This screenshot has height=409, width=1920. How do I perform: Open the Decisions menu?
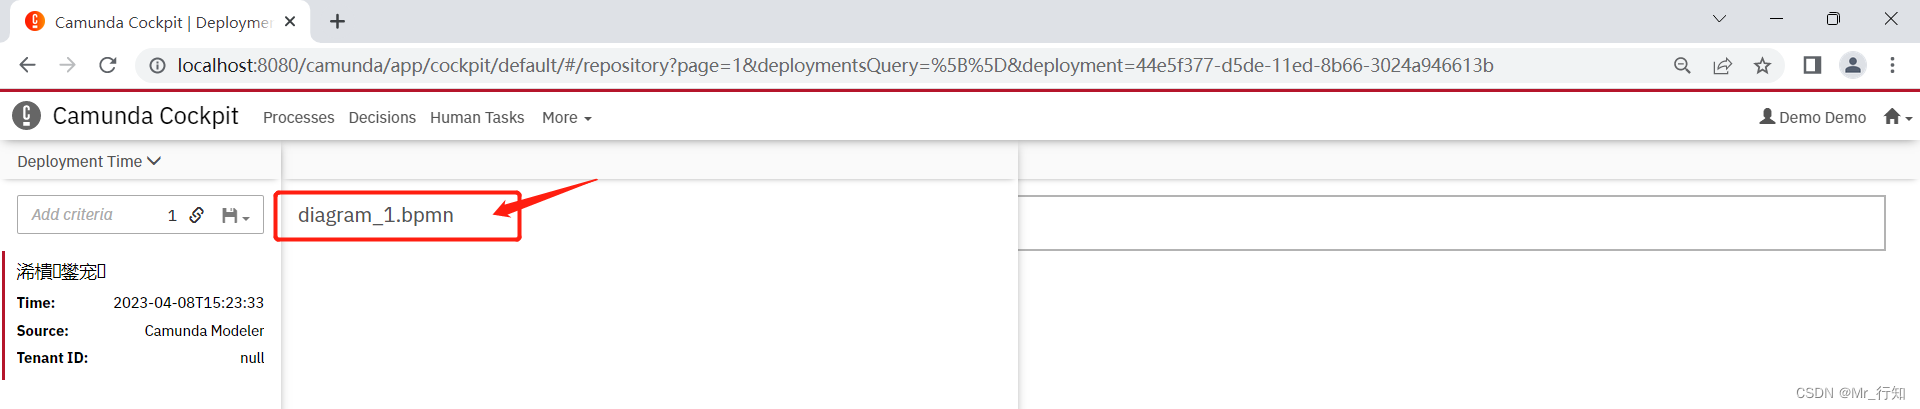(382, 118)
